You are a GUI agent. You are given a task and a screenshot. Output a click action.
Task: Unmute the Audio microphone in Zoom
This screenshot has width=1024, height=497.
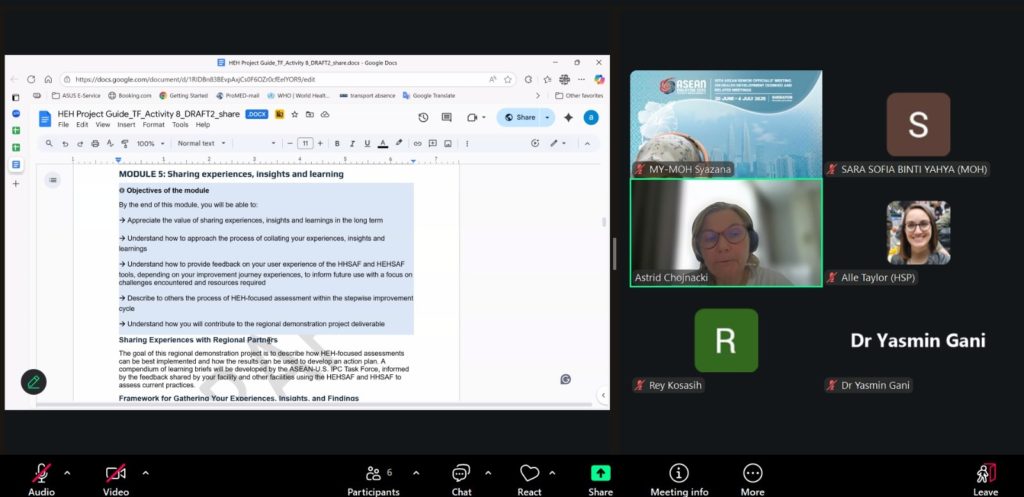coord(41,473)
